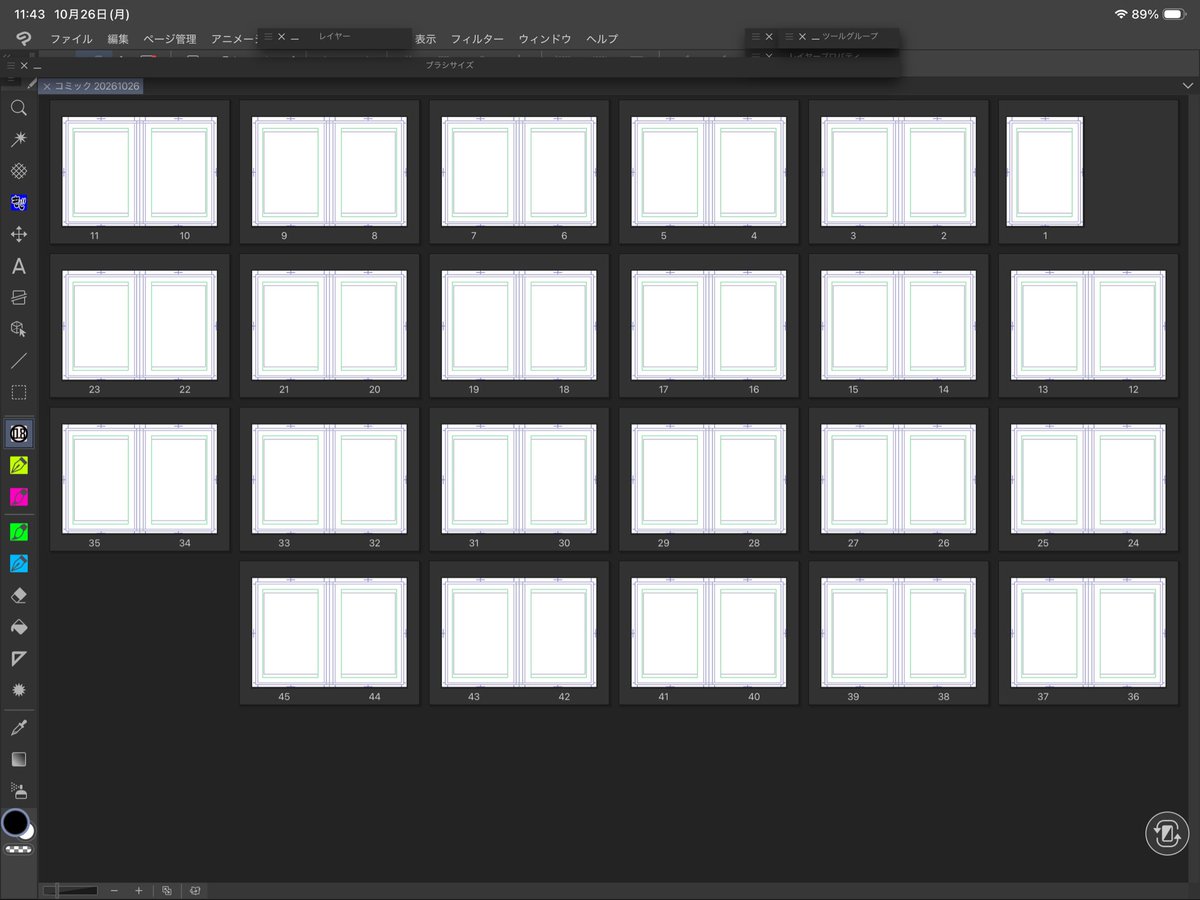Select the Move layer tool
Screen dimensions: 1200x900
(18, 234)
